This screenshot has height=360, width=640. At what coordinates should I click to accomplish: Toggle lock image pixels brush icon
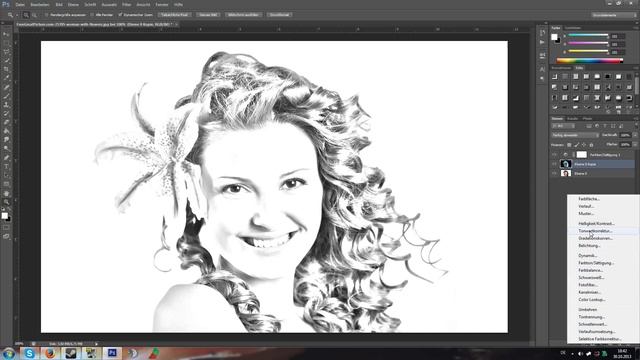(576, 145)
